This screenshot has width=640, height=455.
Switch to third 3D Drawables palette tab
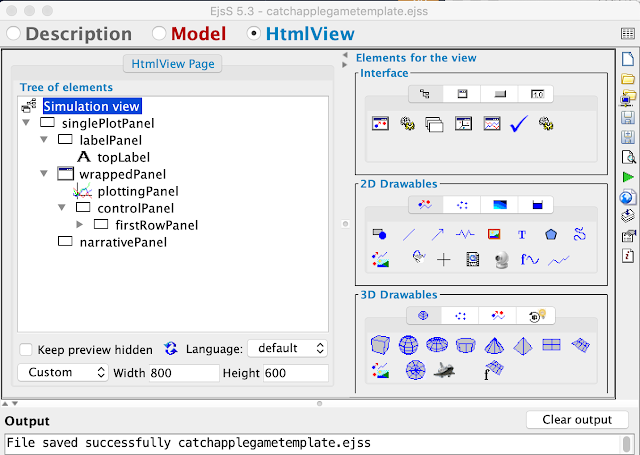click(x=498, y=315)
